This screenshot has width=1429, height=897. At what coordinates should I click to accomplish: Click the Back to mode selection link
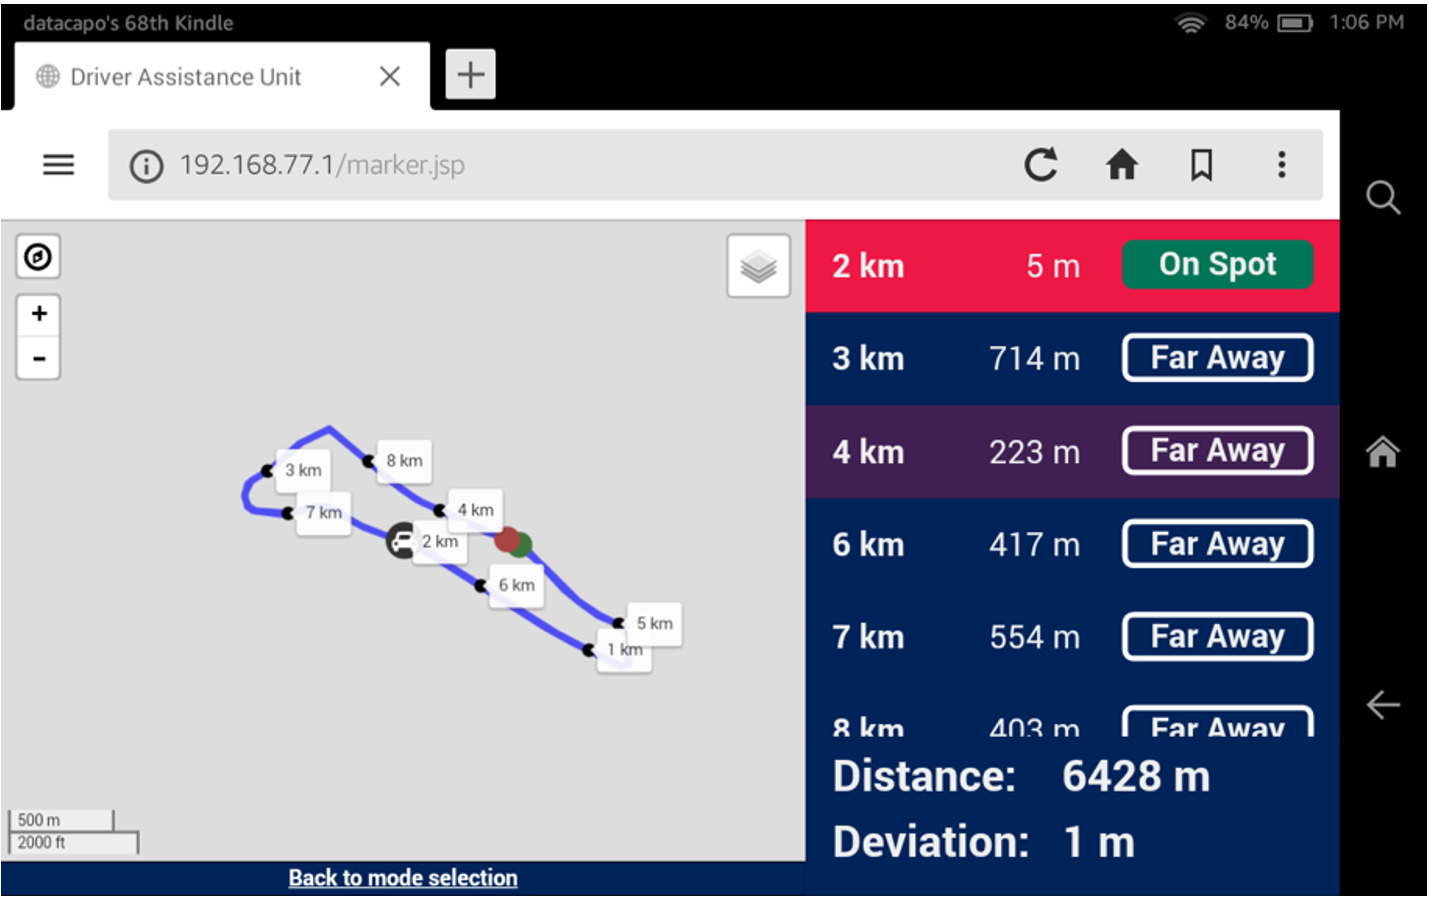[403, 878]
